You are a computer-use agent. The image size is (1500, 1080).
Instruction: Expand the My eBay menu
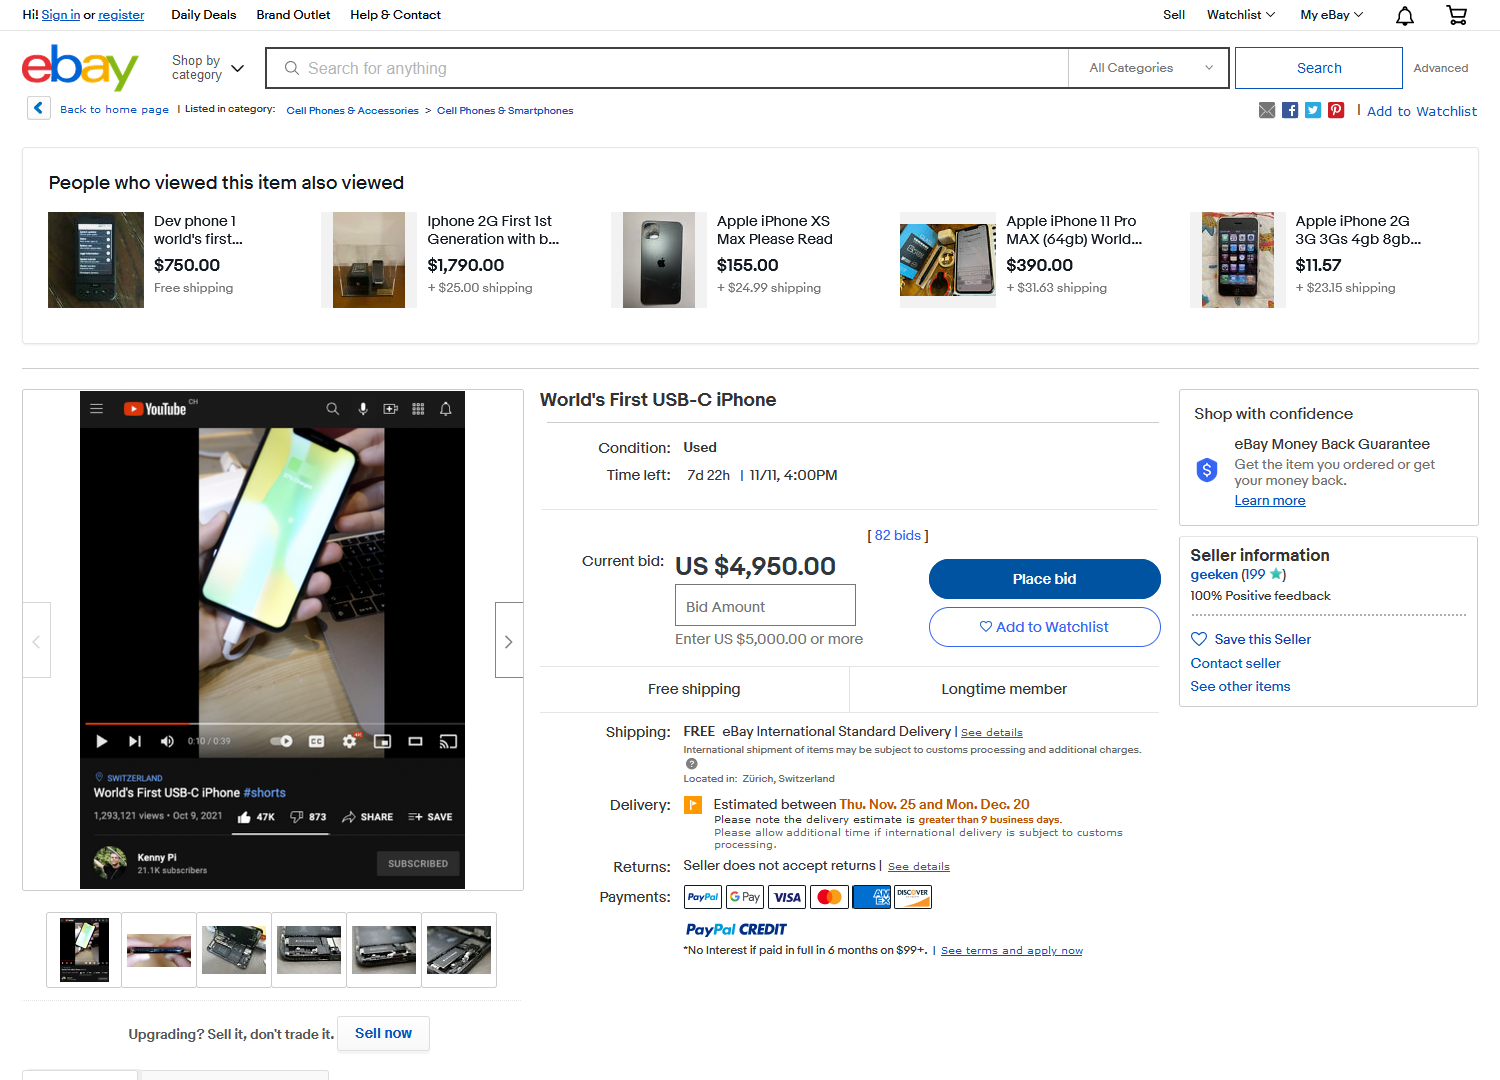pyautogui.click(x=1332, y=15)
